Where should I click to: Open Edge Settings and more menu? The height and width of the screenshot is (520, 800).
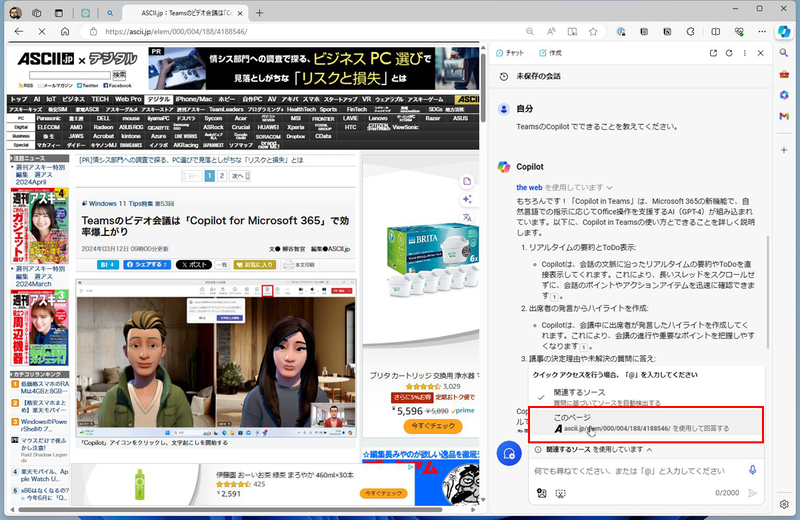pyautogui.click(x=762, y=32)
